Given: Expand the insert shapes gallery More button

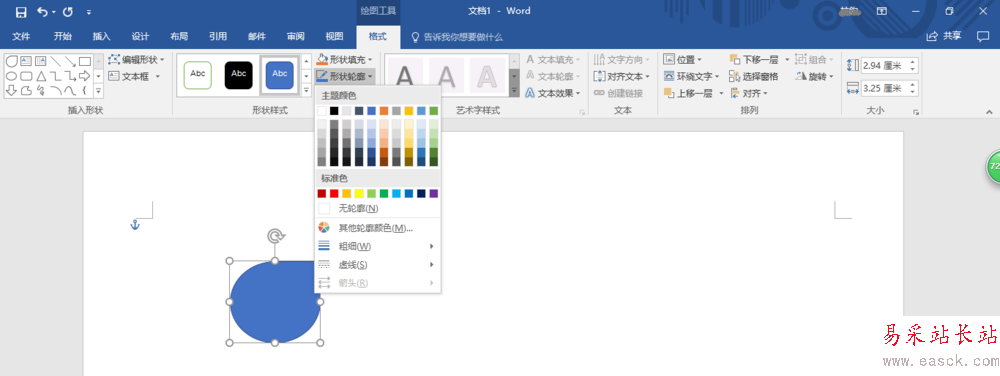Looking at the screenshot, I should coord(98,91).
